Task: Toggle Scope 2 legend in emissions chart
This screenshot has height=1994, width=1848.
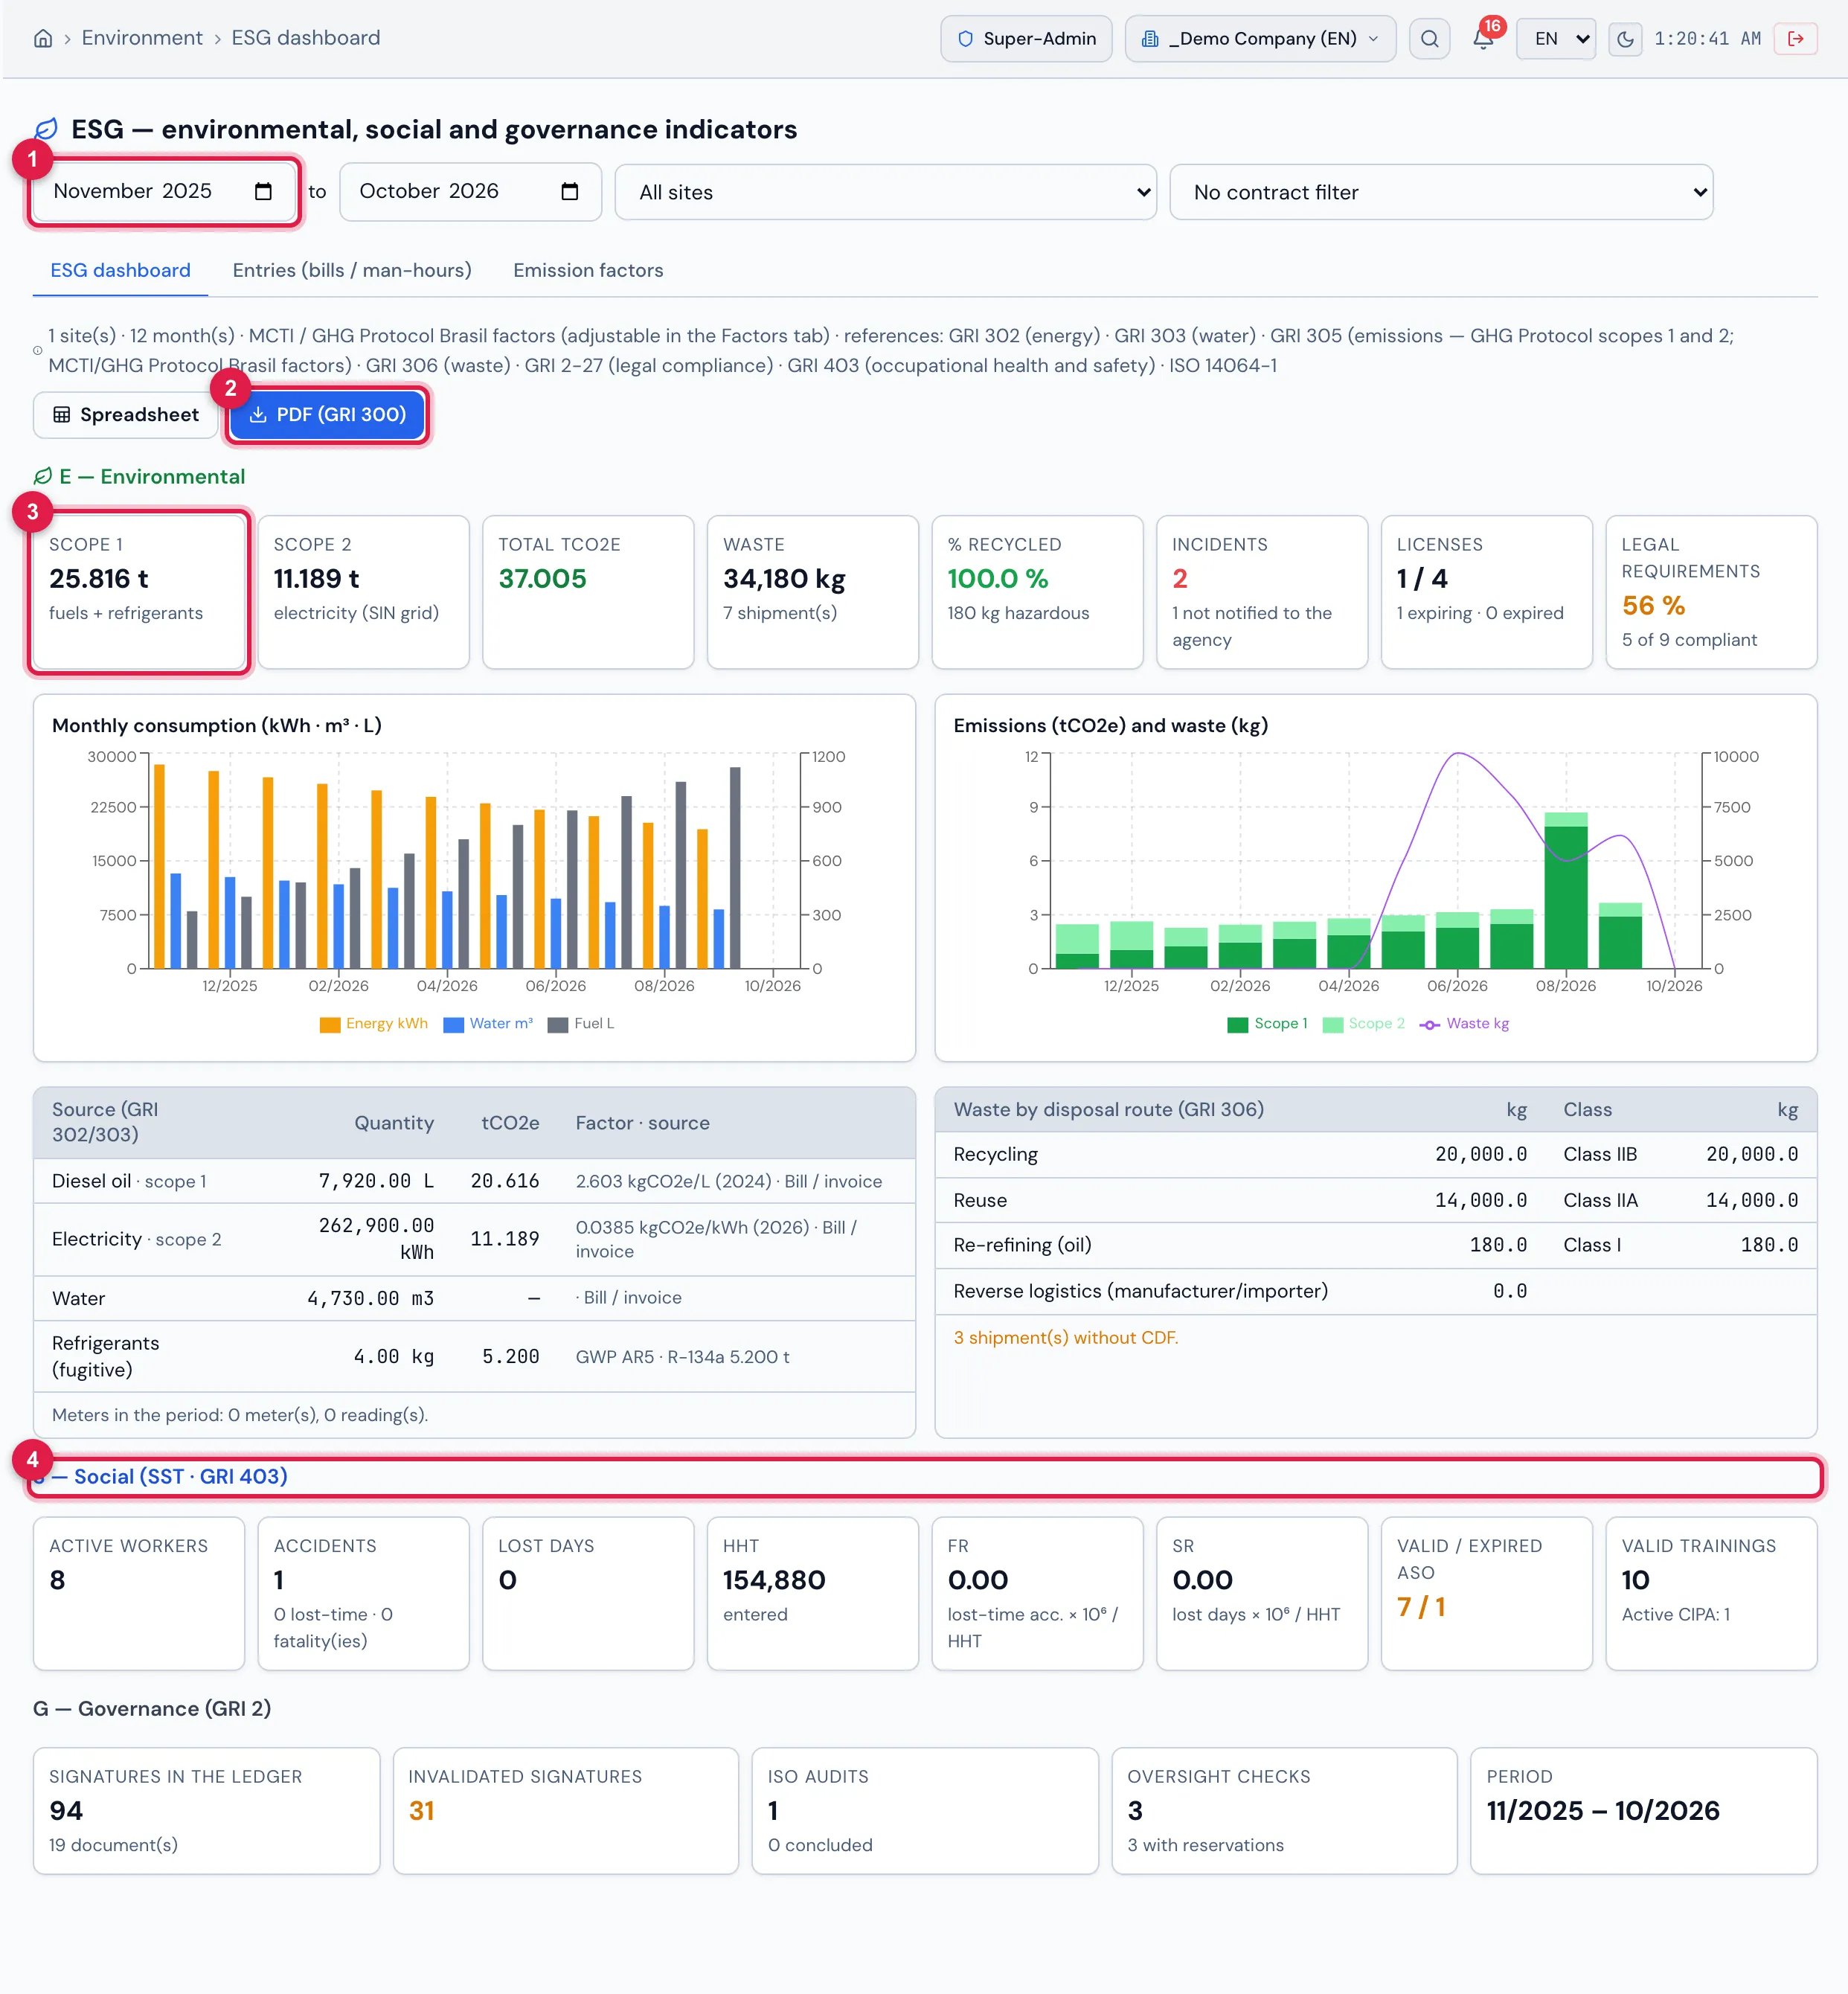Action: click(1363, 1023)
